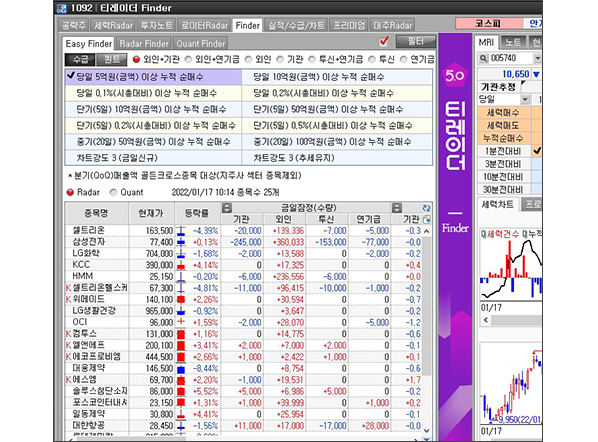
Task: Select the 기관 radio button
Action: [x=280, y=59]
